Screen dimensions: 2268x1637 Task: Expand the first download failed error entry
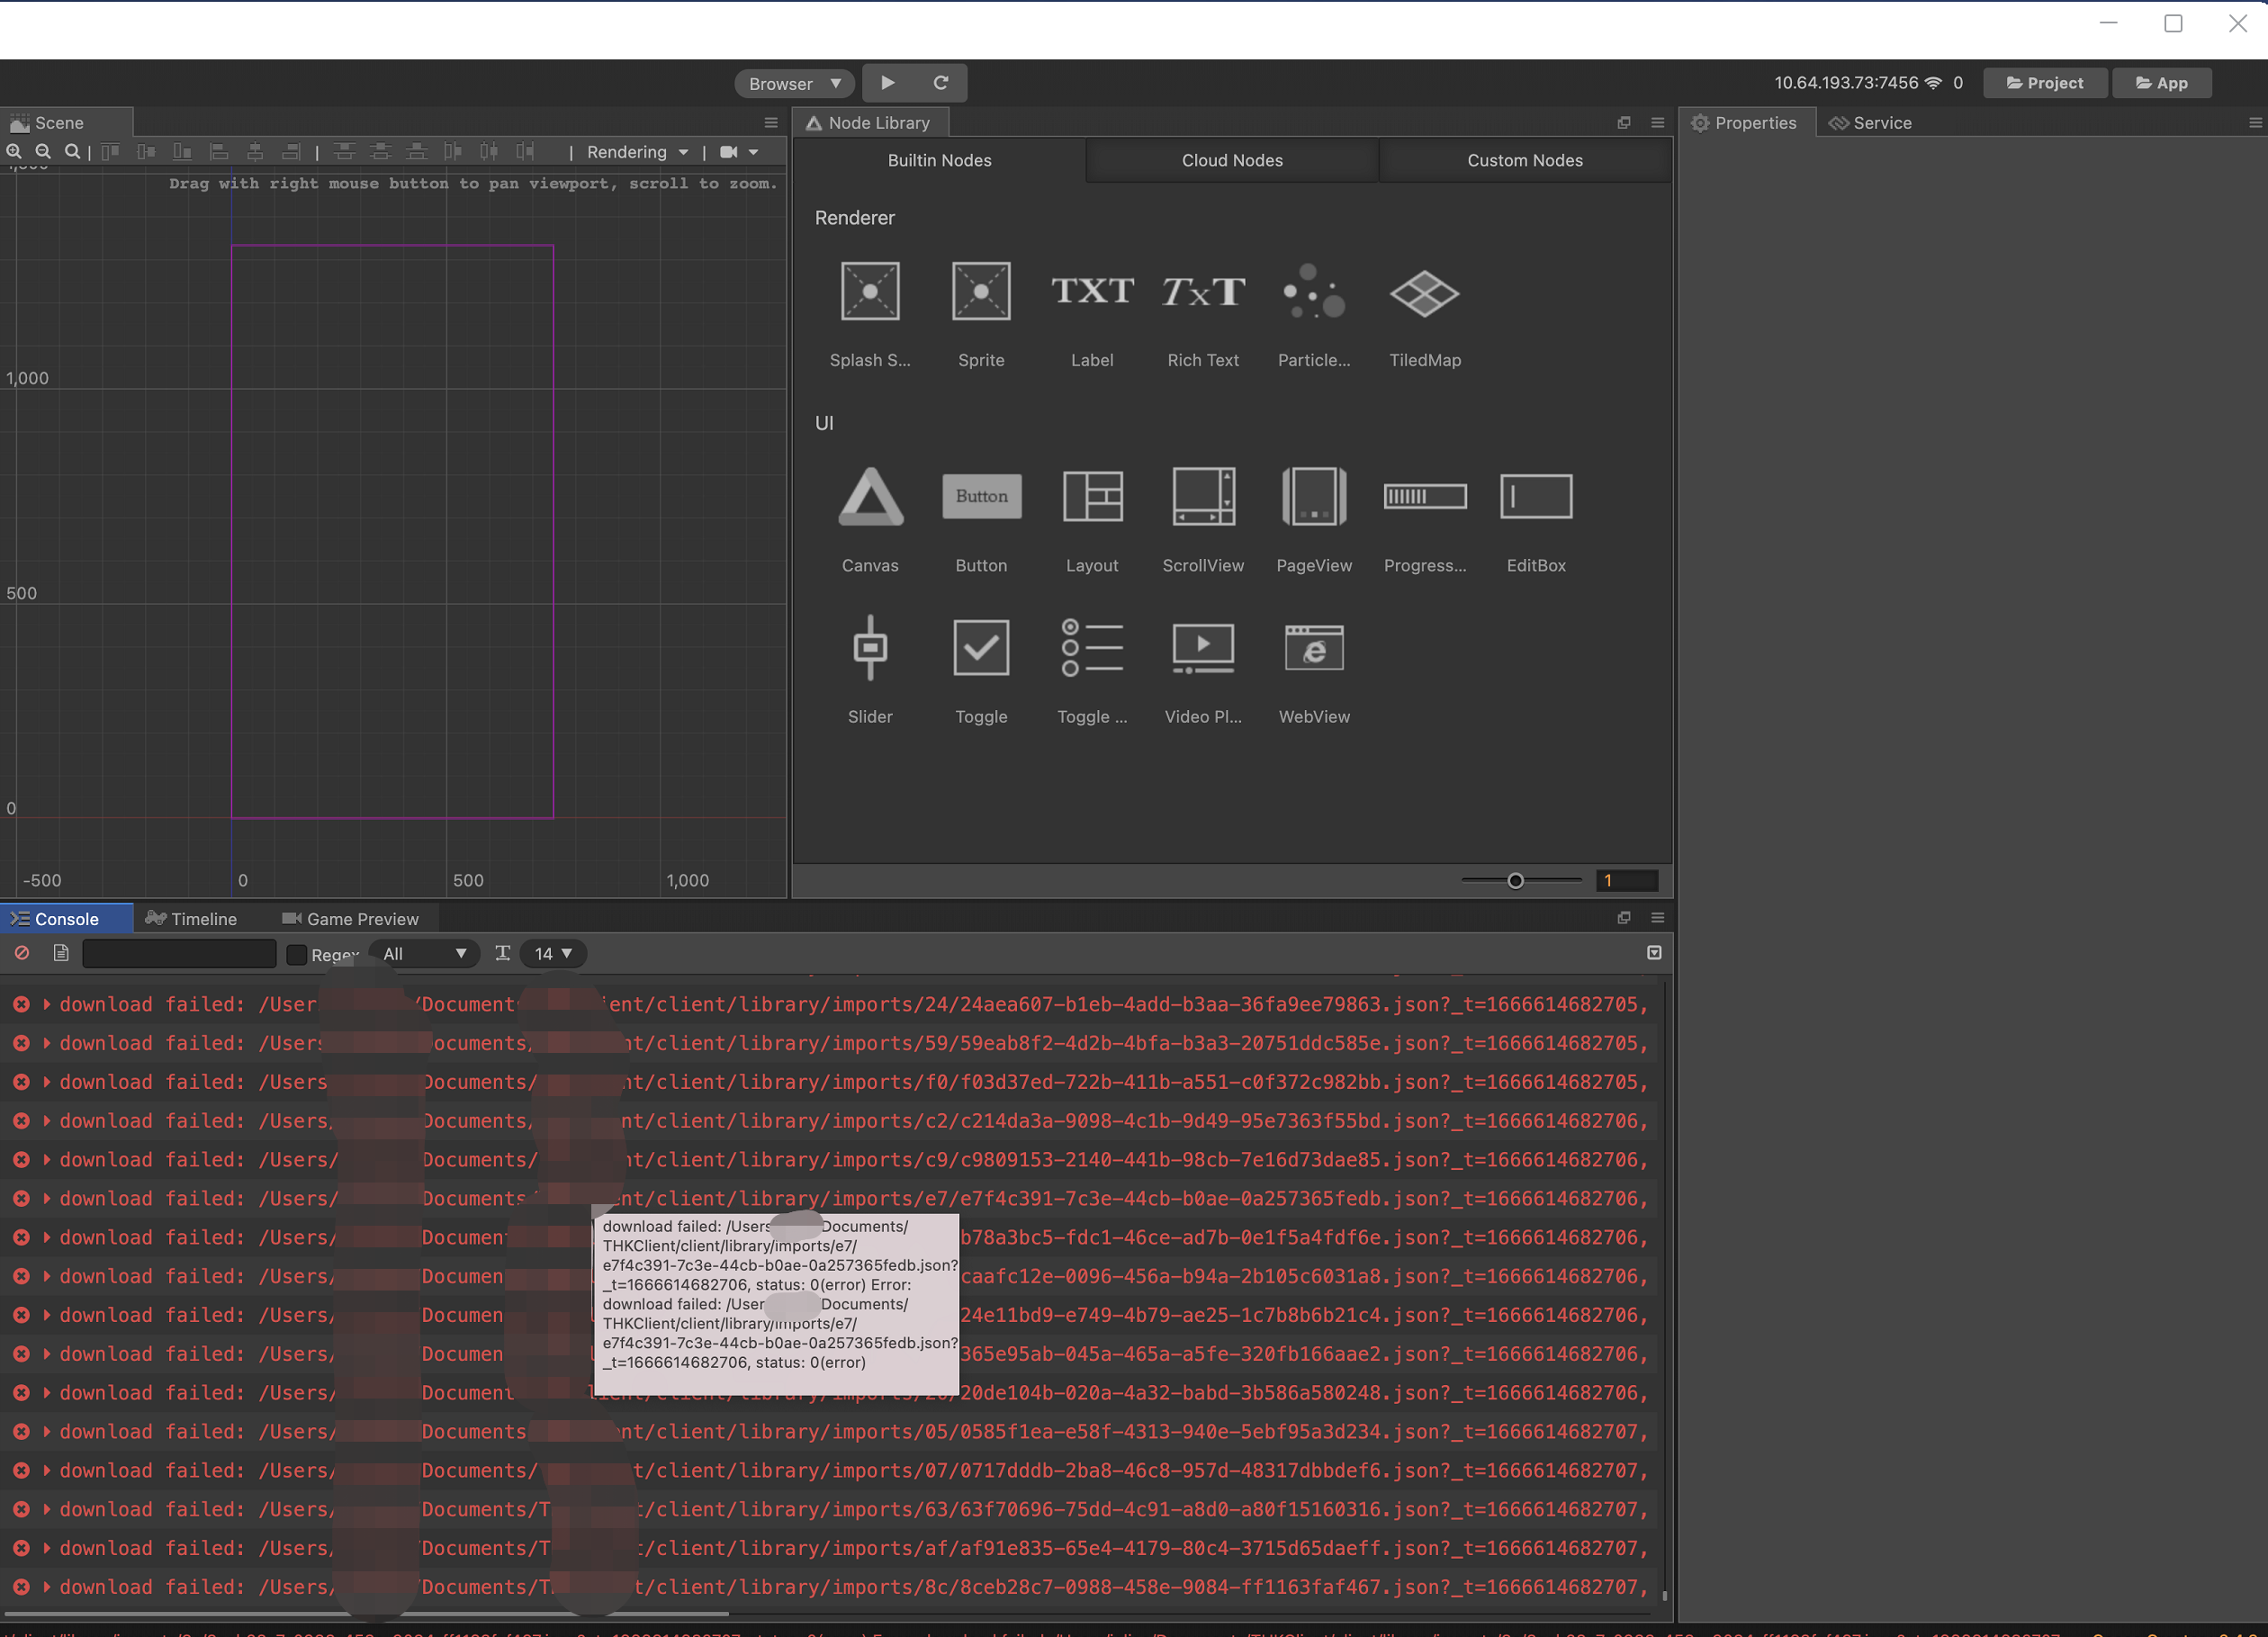point(46,1004)
